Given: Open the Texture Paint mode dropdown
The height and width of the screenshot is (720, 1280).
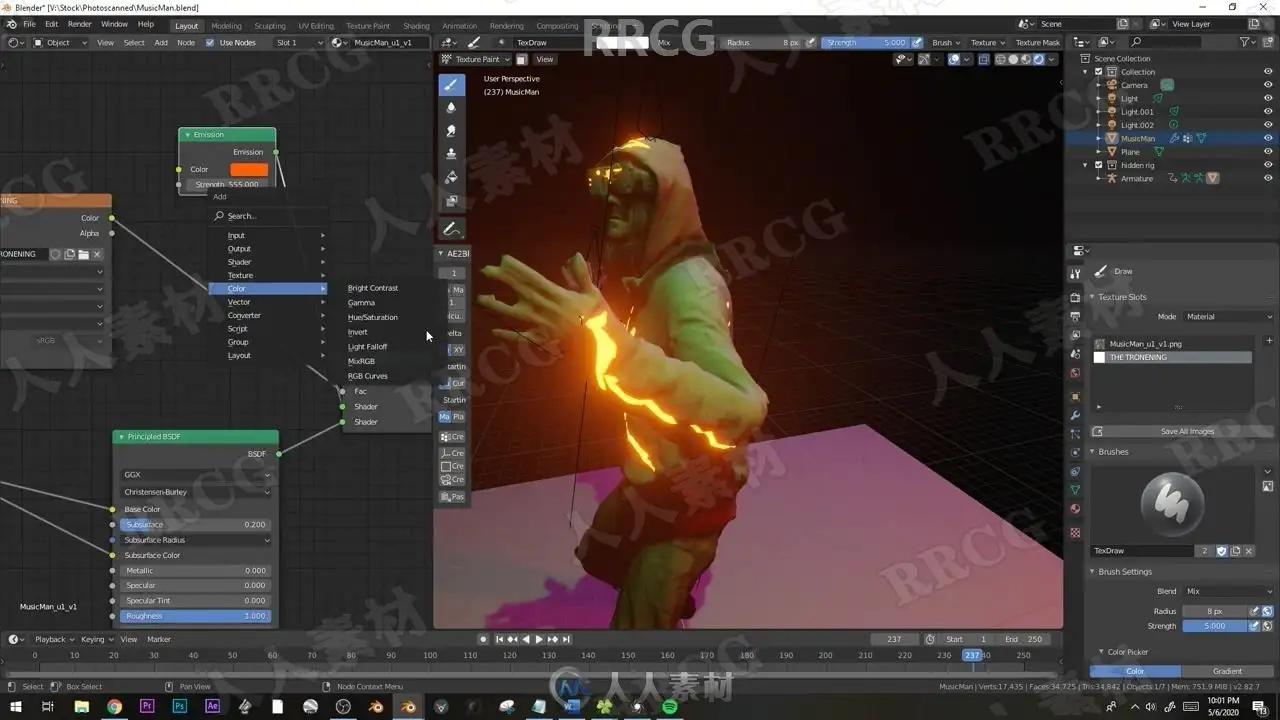Looking at the screenshot, I should coord(478,59).
